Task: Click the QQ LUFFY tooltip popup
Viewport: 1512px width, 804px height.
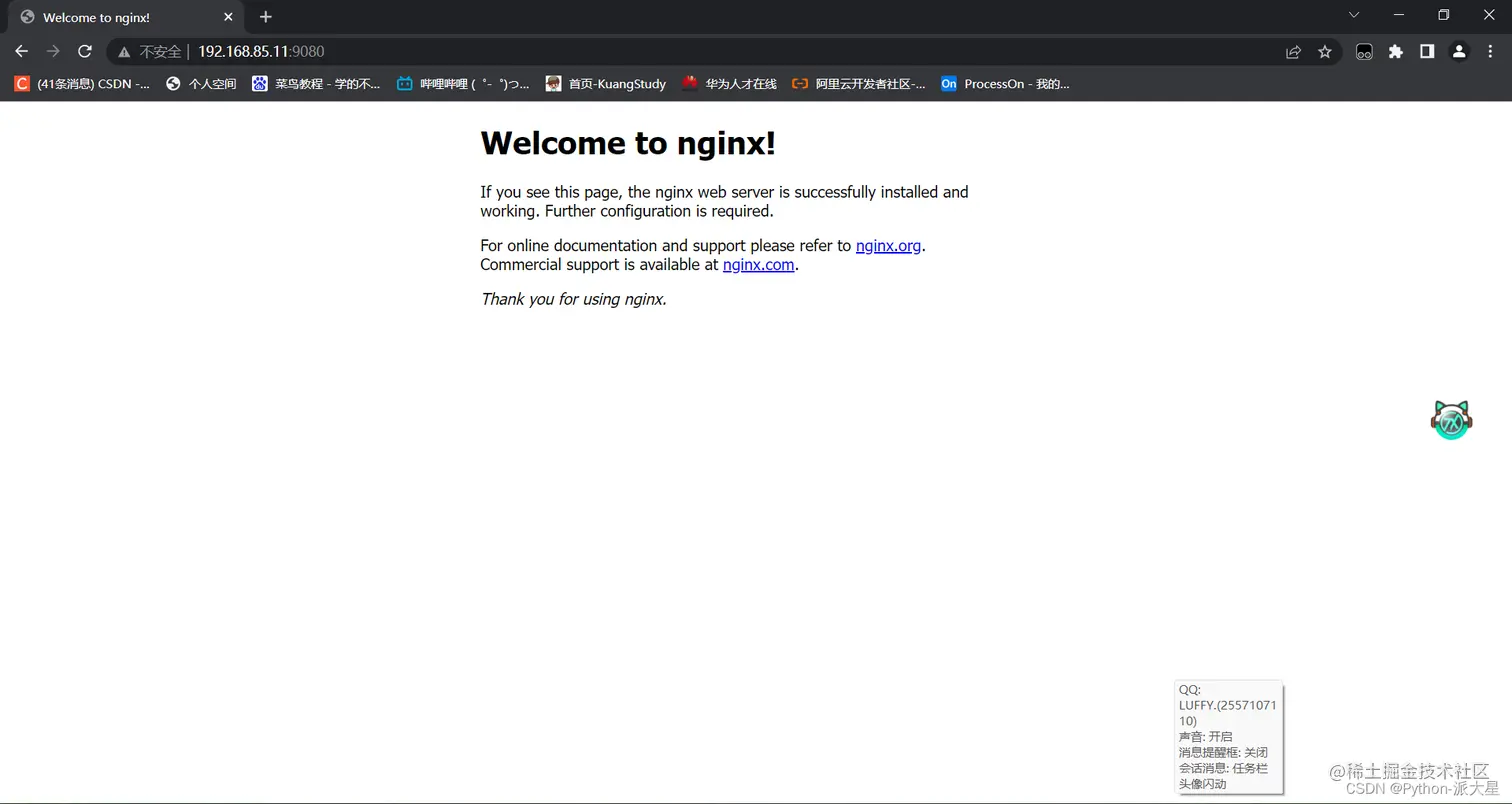Action: [1229, 737]
